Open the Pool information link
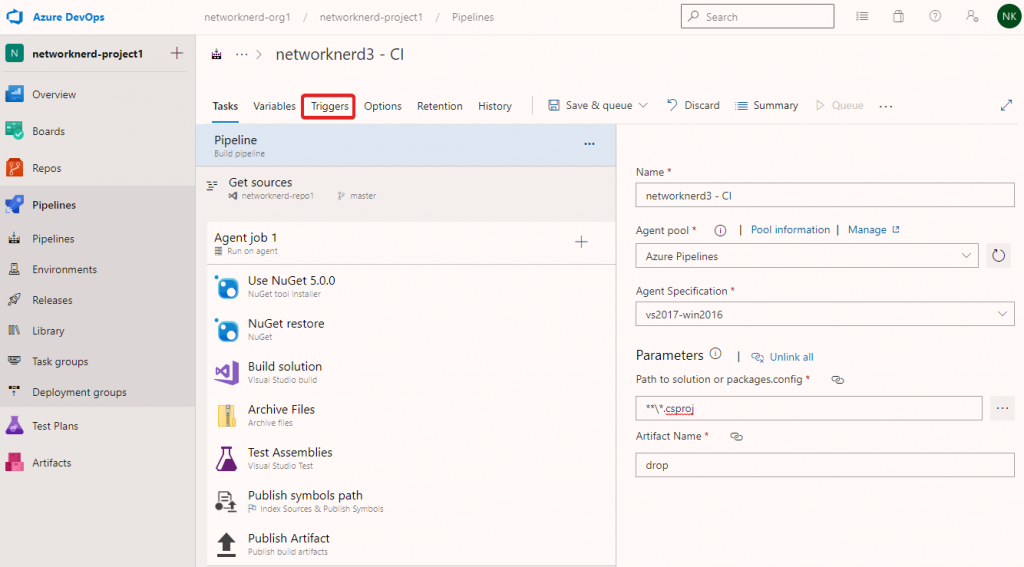 pos(790,230)
